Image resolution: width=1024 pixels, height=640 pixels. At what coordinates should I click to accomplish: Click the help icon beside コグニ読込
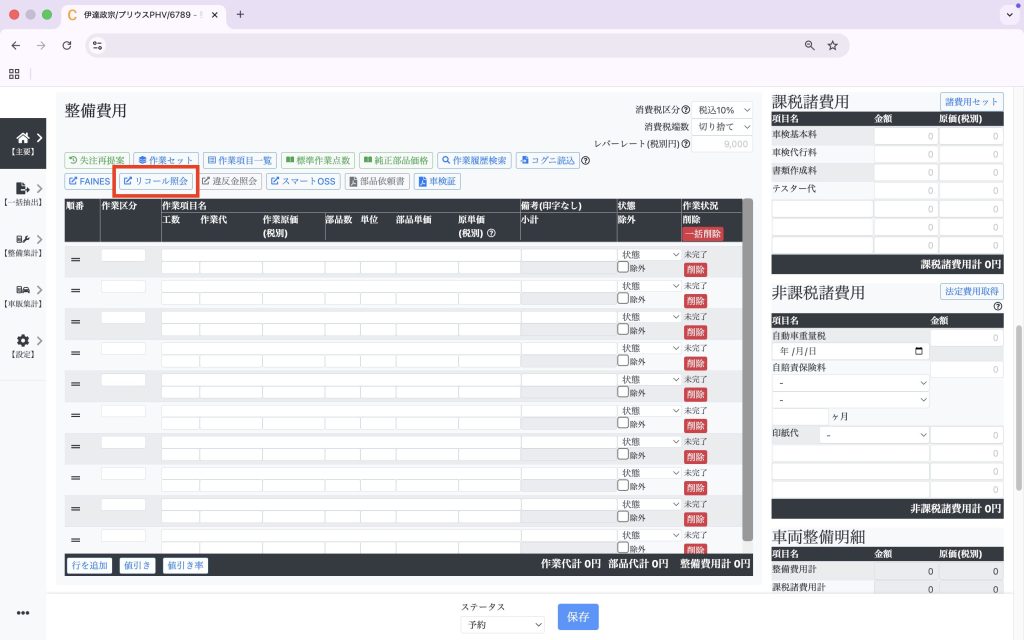[x=586, y=160]
